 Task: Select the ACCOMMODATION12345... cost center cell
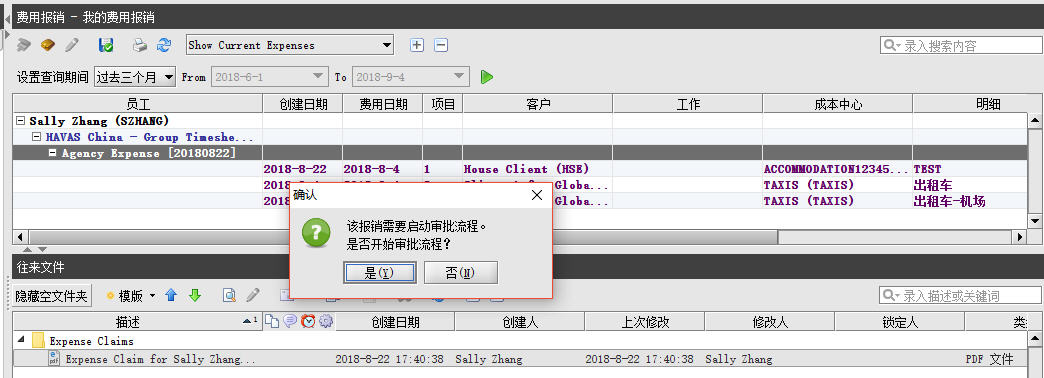(838, 169)
